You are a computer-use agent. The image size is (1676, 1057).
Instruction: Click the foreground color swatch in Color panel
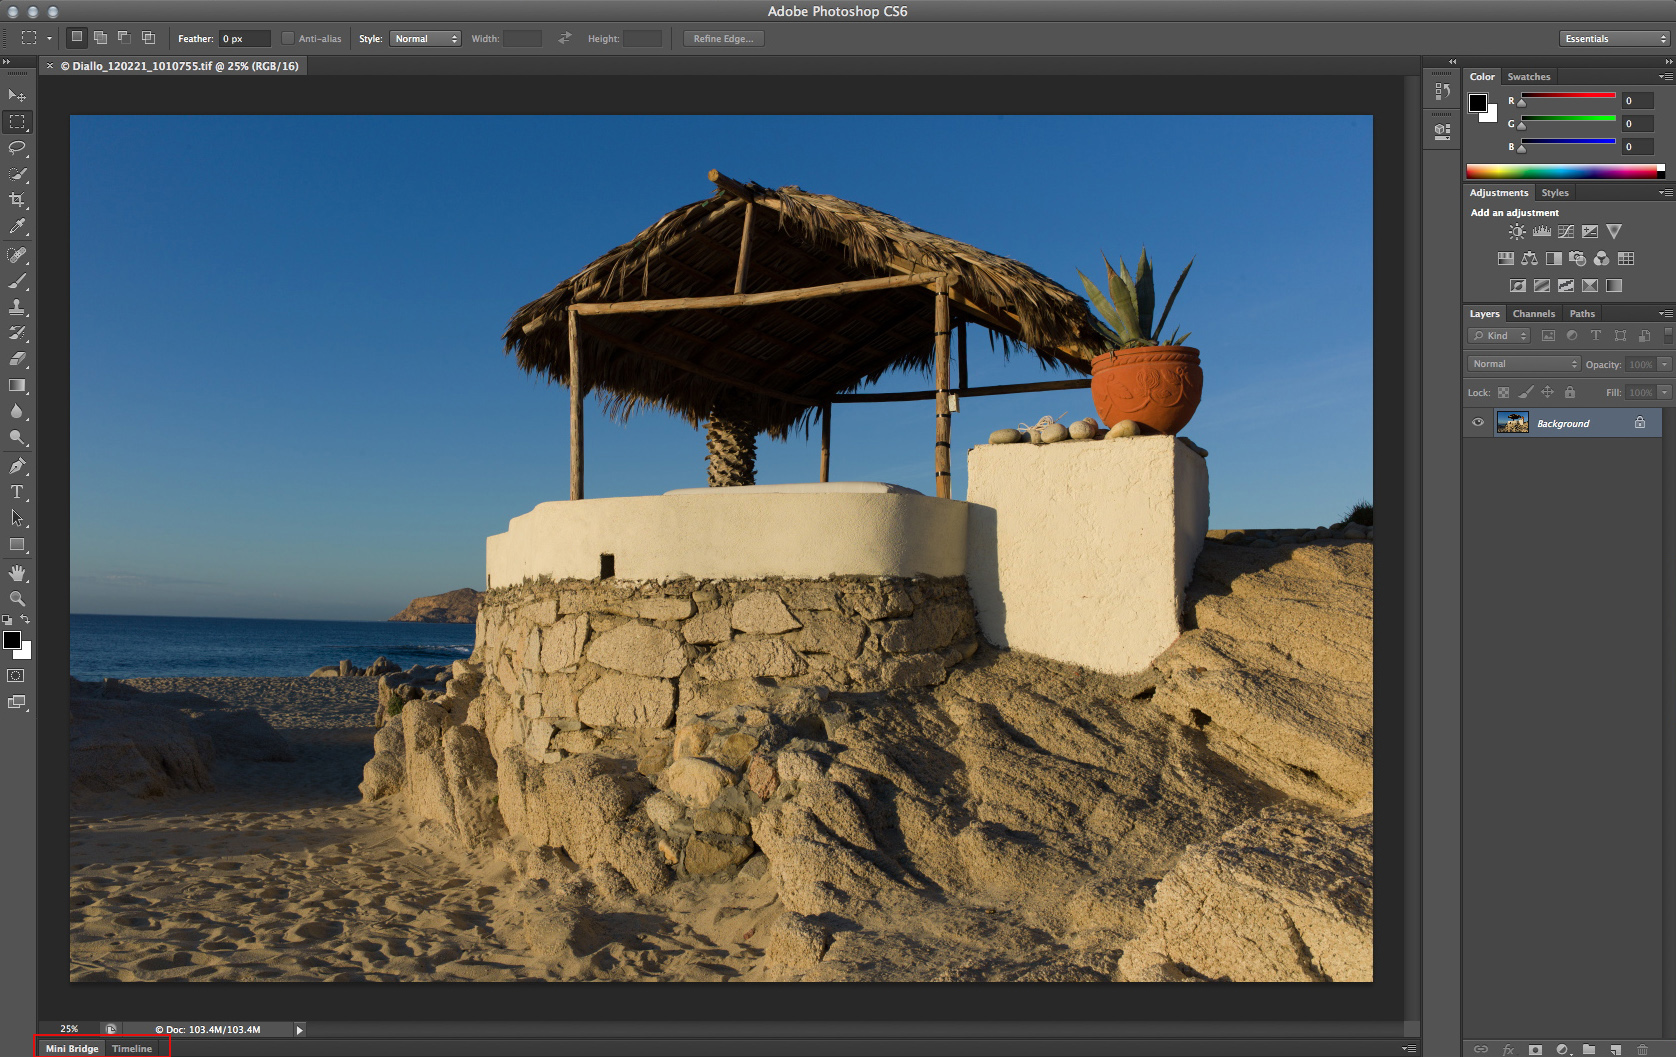(x=1478, y=102)
